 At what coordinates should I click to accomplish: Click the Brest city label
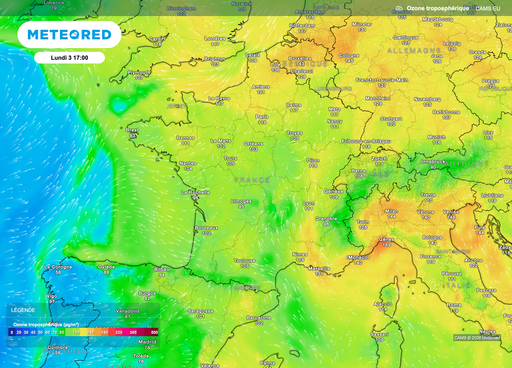133,130
